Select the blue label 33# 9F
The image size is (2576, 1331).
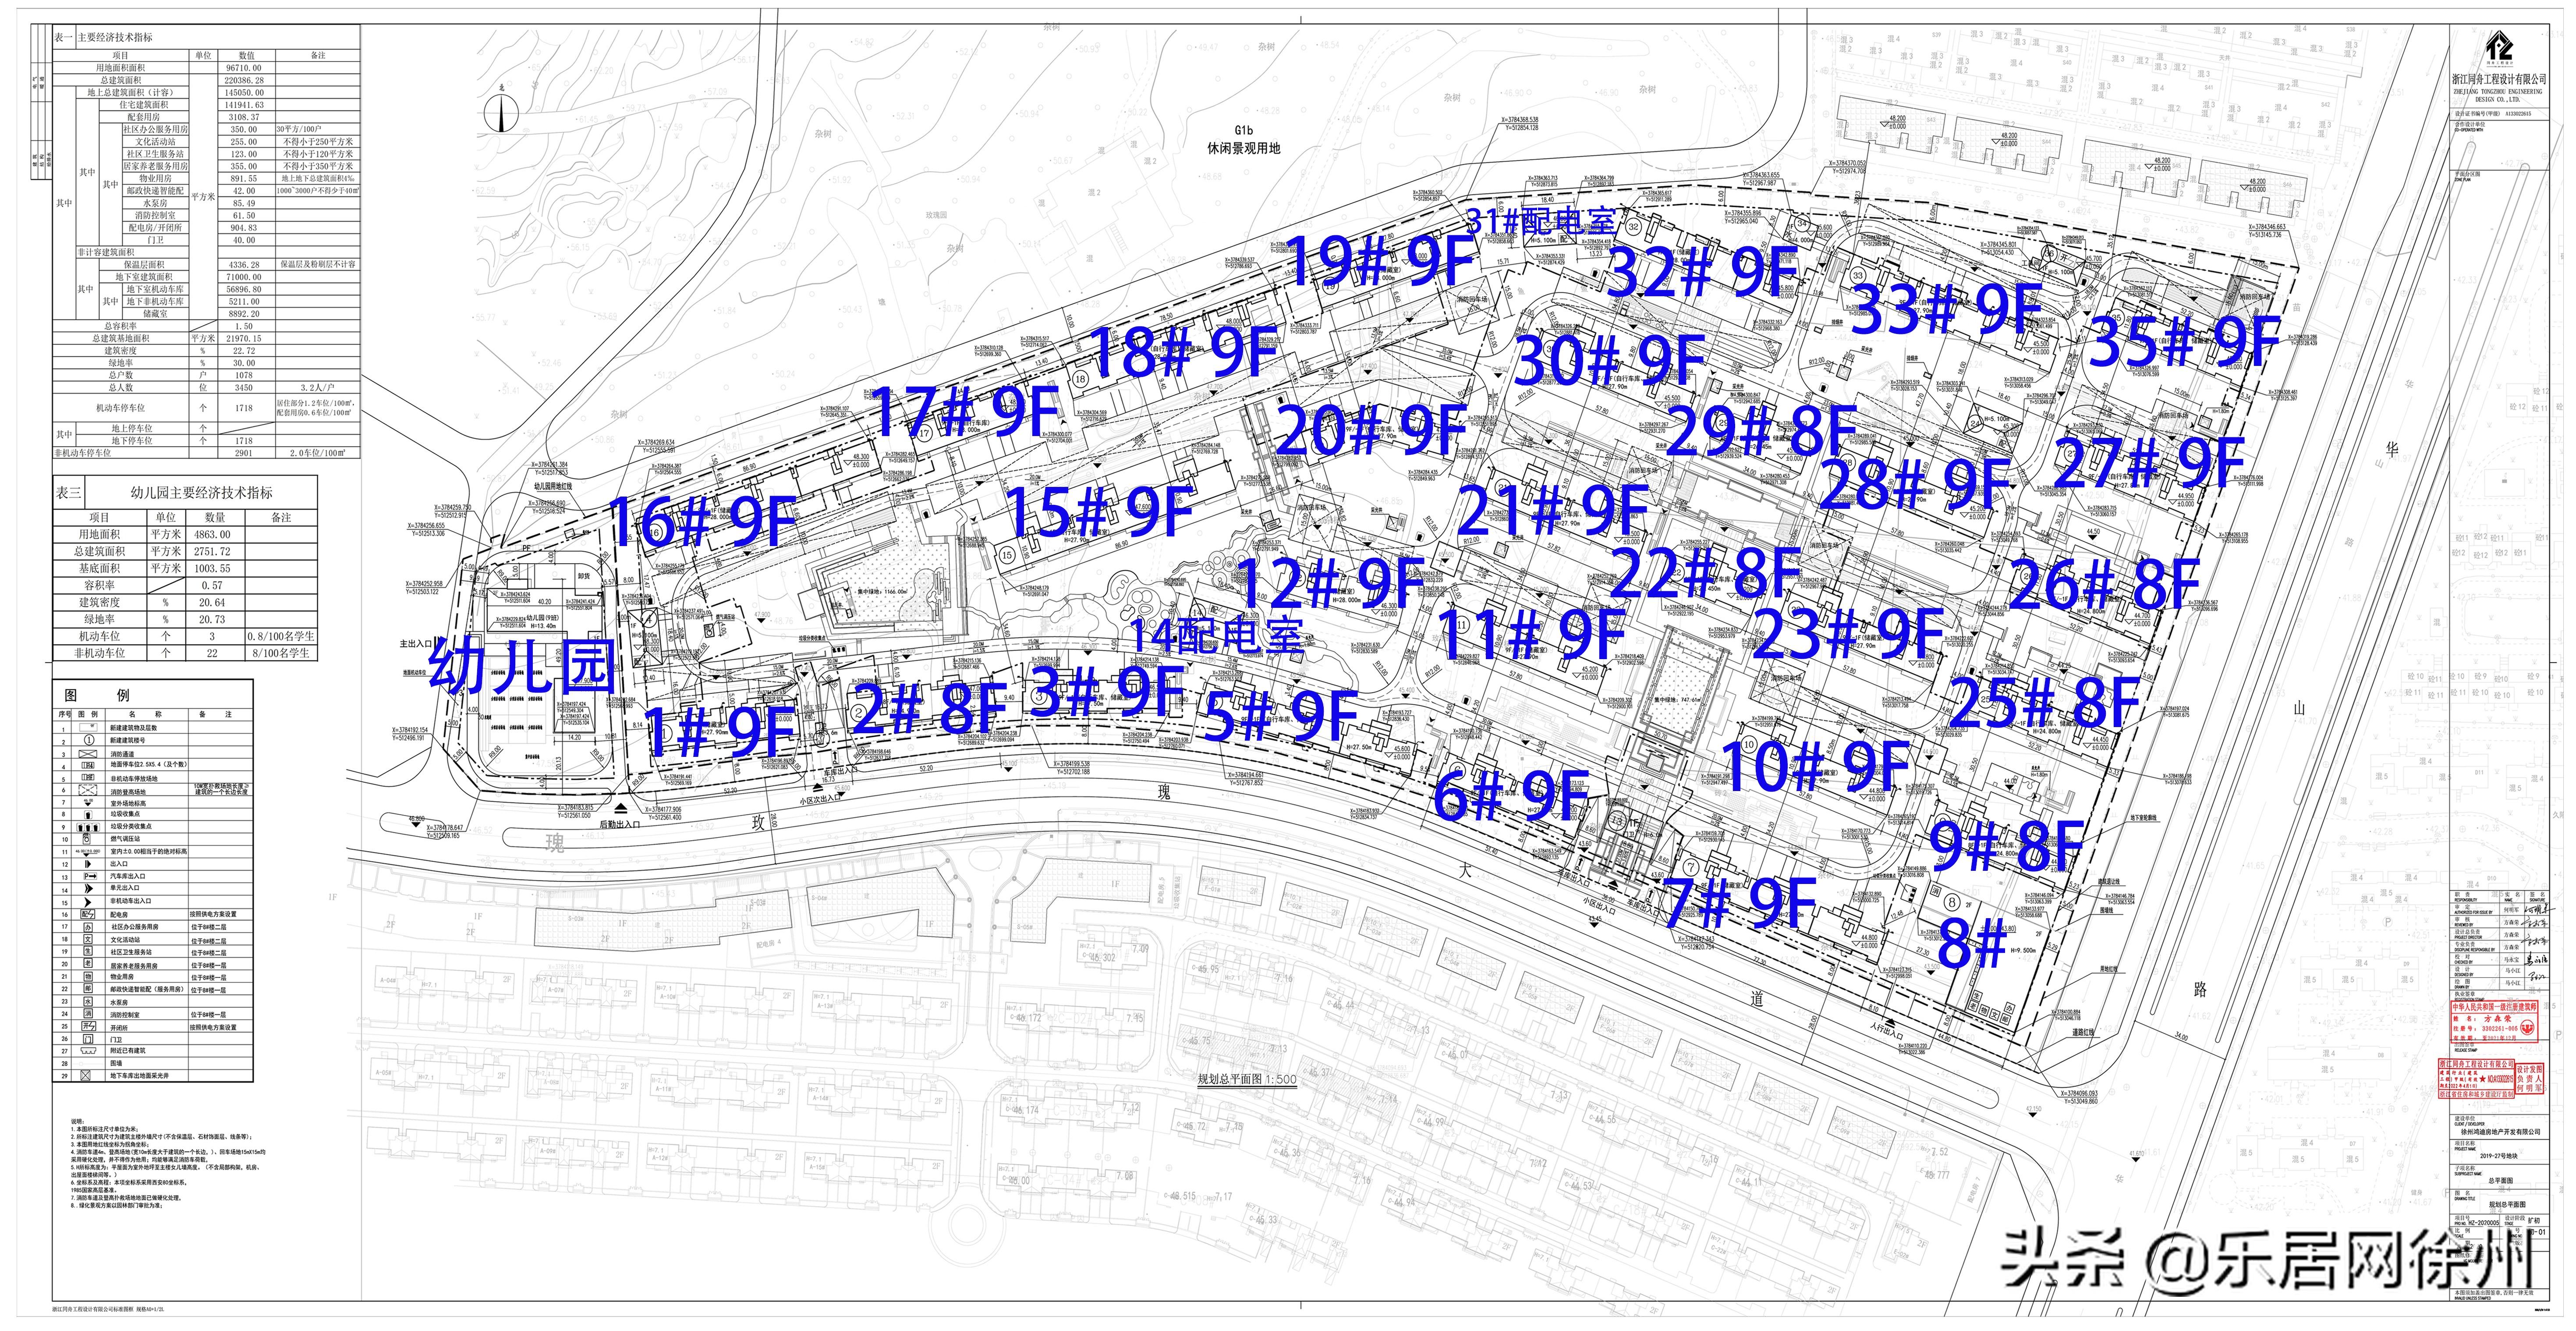[1947, 309]
